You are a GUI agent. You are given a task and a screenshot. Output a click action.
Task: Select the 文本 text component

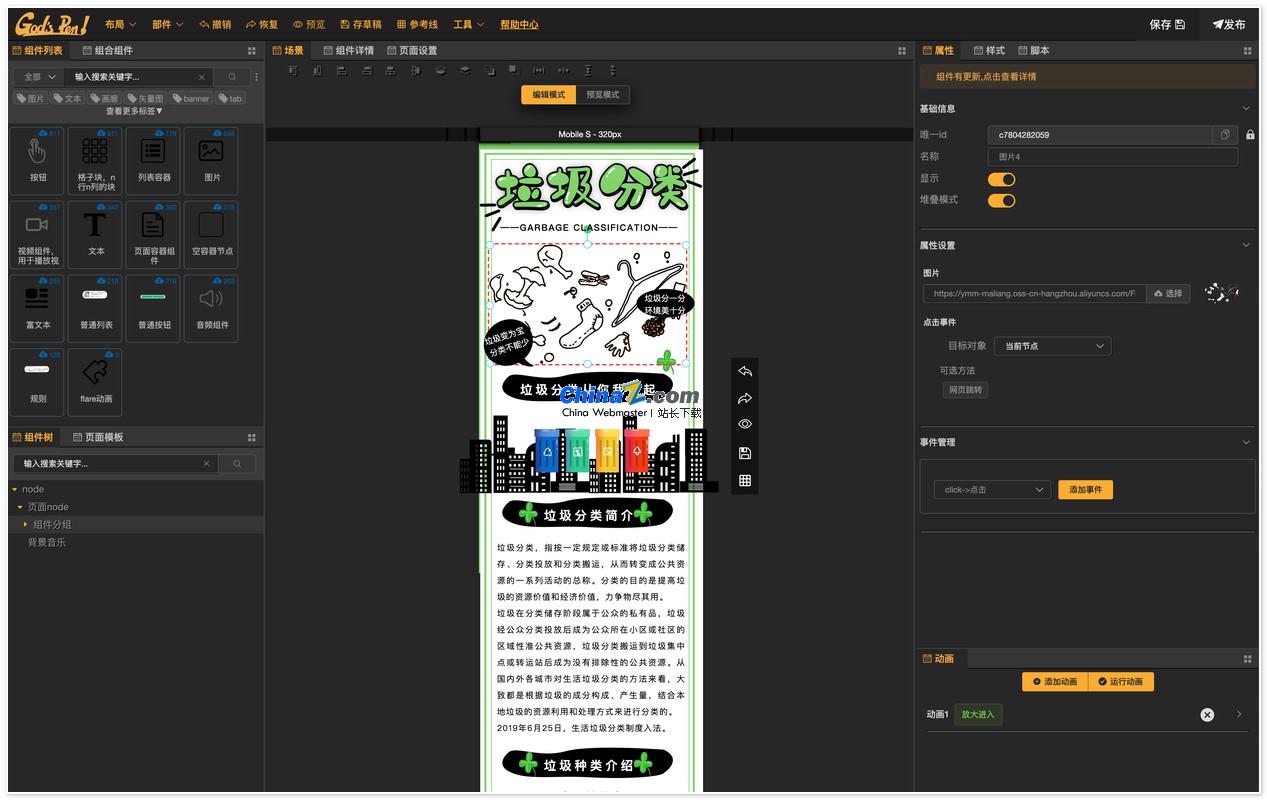(95, 234)
